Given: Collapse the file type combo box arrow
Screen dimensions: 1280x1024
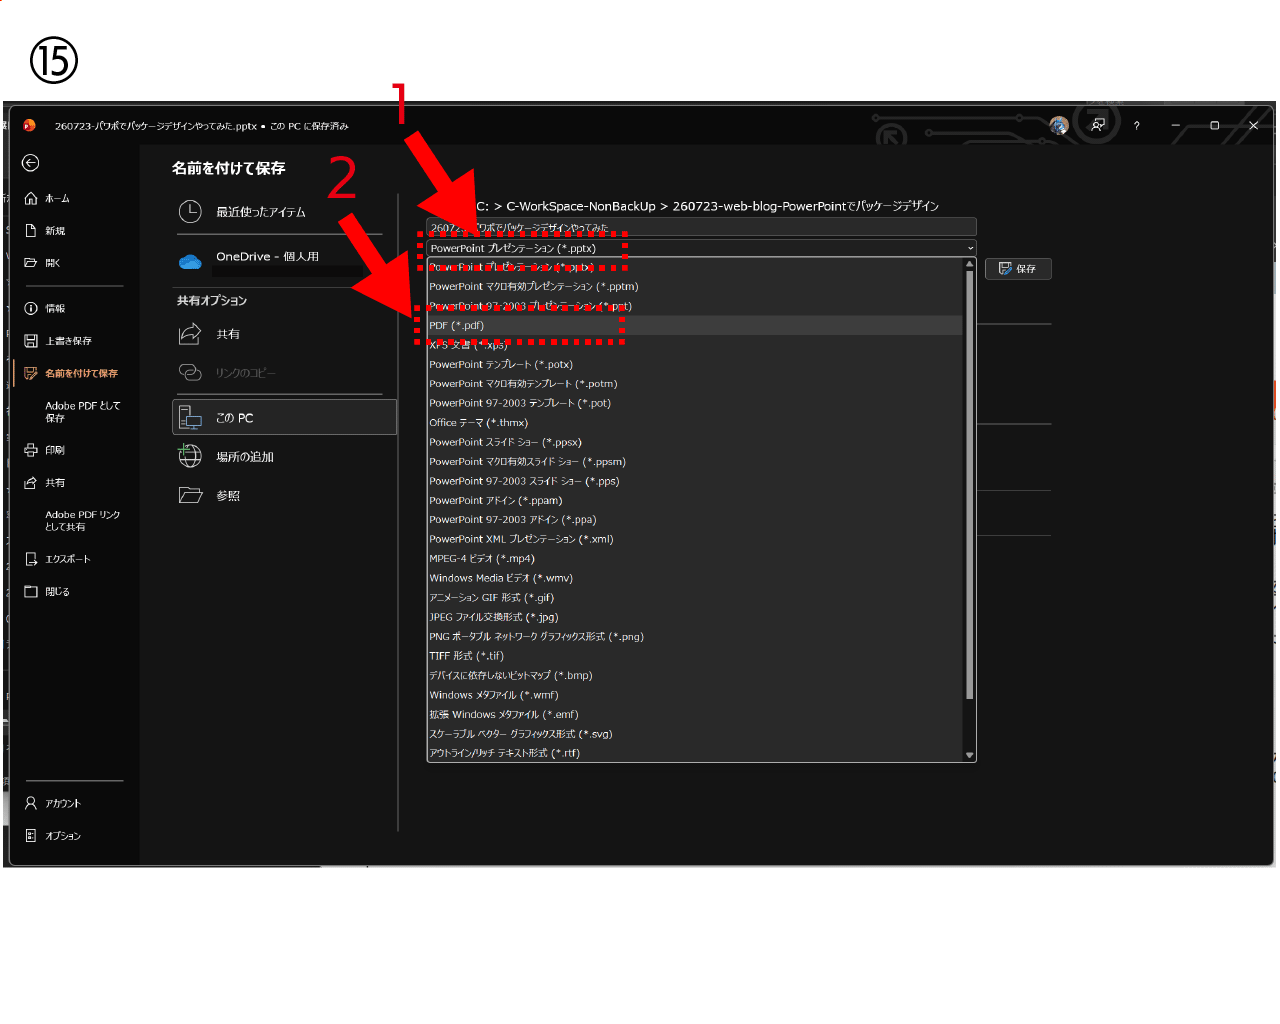Looking at the screenshot, I should [970, 249].
